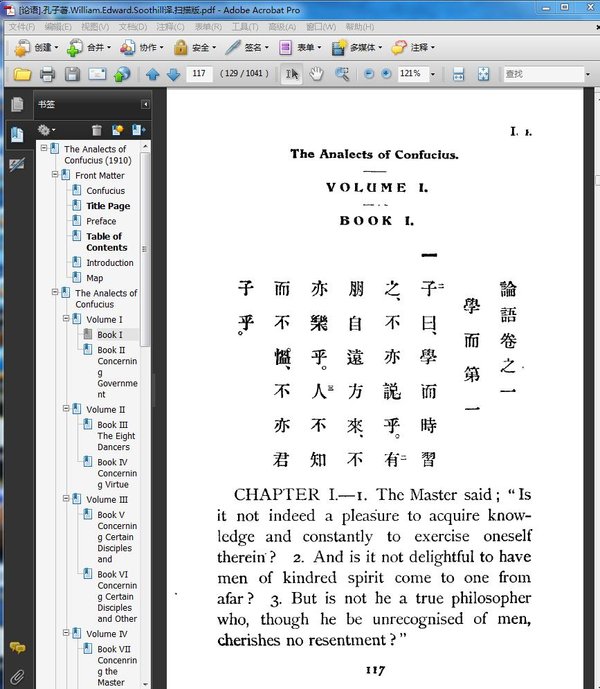Viewport: 600px width, 689px height.
Task: Click the fit-width scrolling mode icon
Action: tap(458, 73)
